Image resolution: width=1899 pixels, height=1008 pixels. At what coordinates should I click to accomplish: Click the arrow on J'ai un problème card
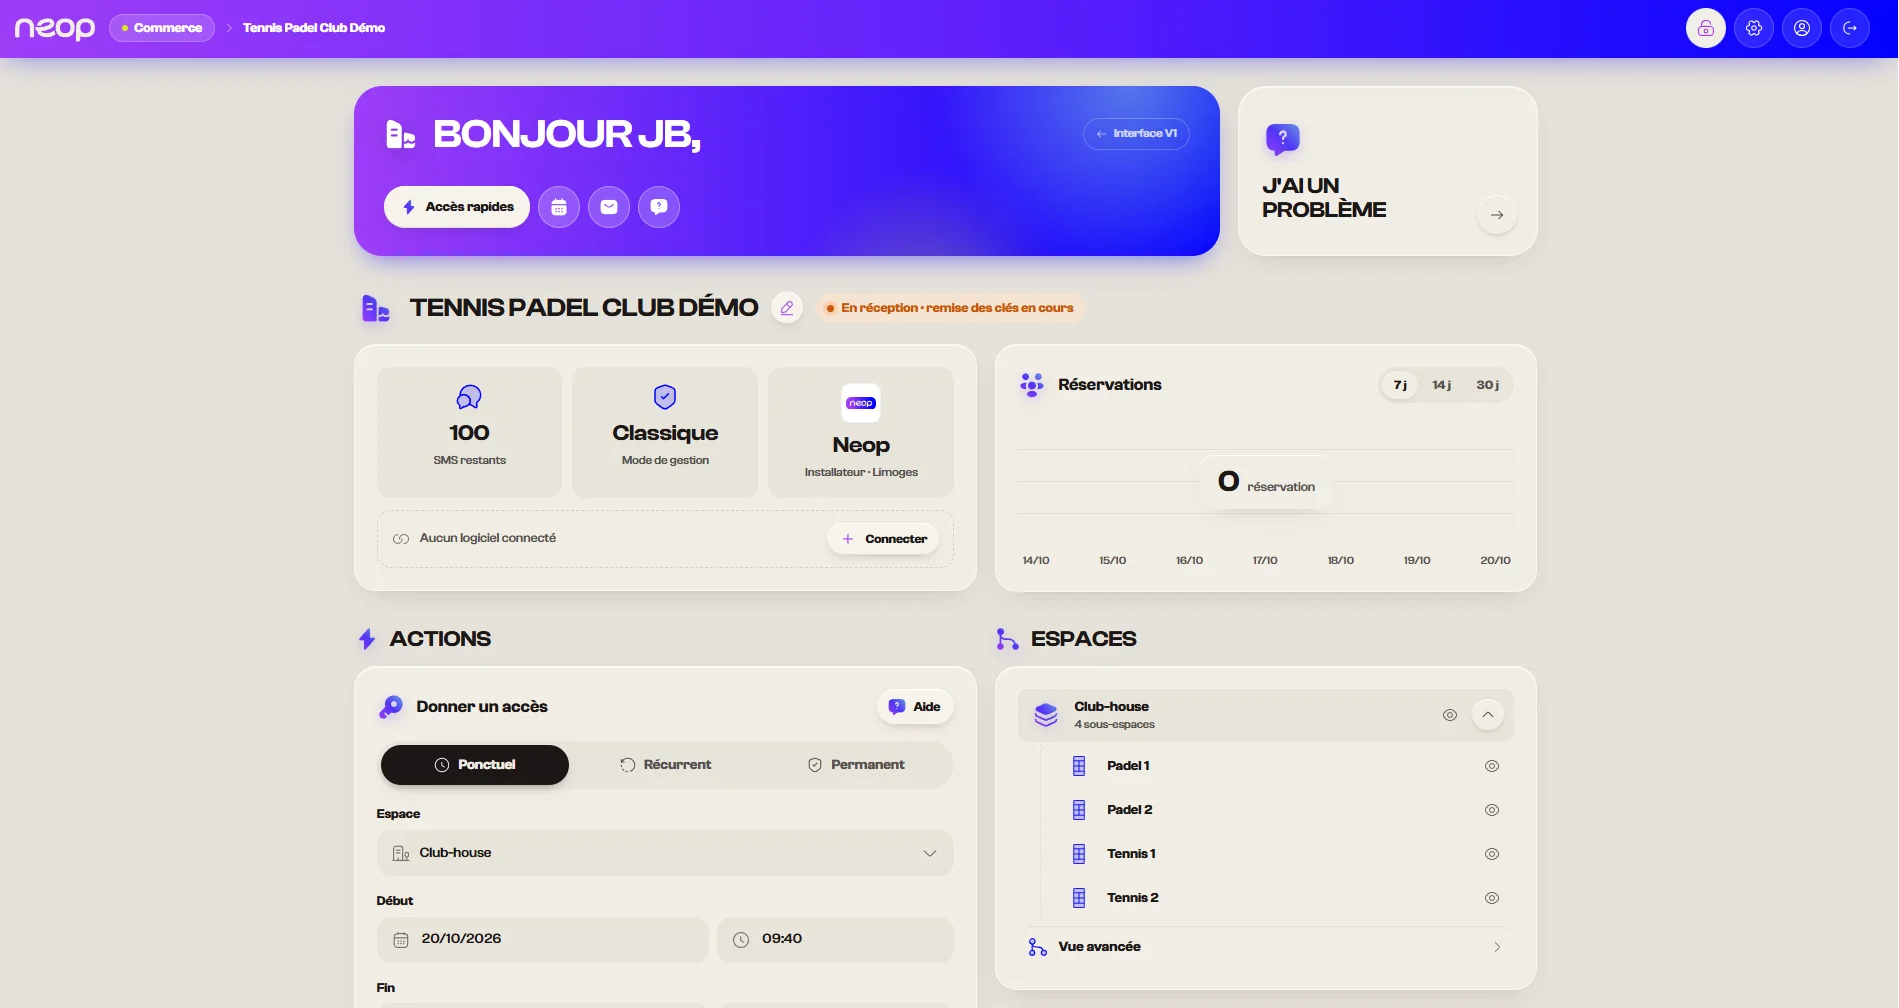pos(1497,215)
